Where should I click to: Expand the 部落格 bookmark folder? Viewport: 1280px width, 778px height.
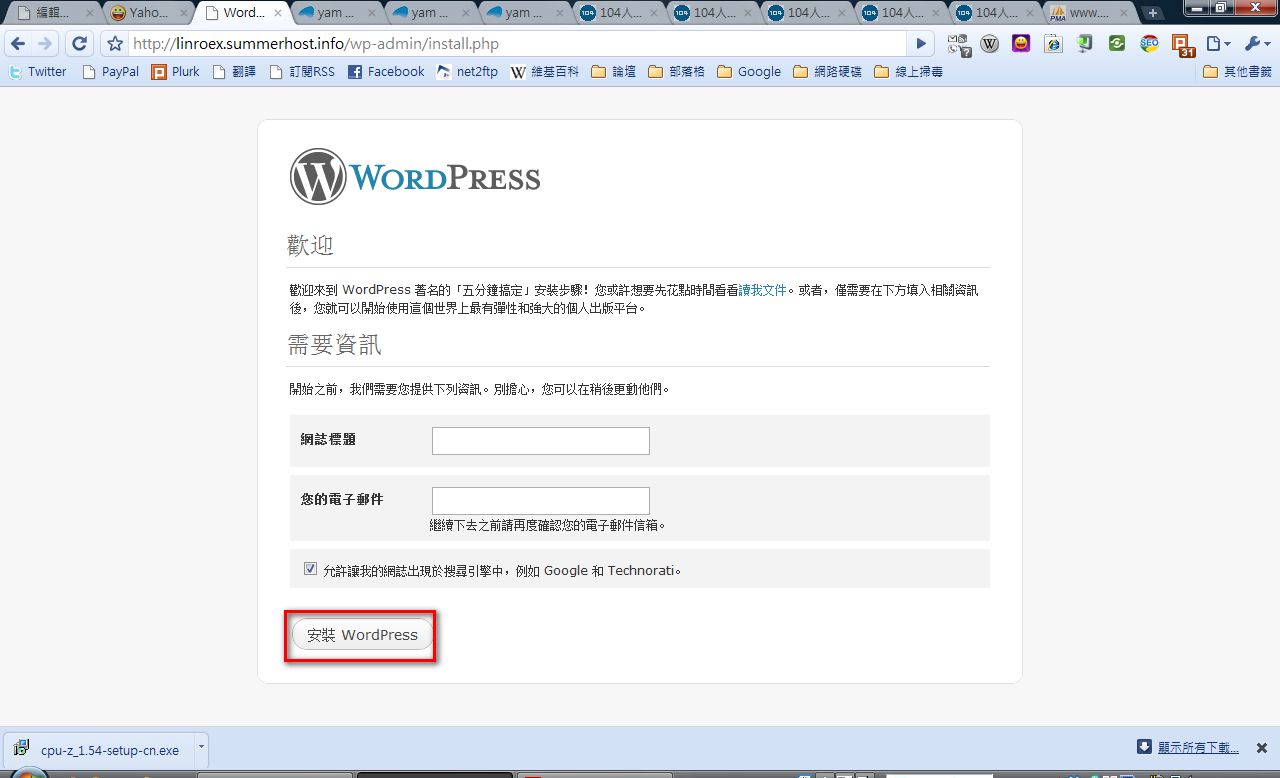(x=676, y=72)
